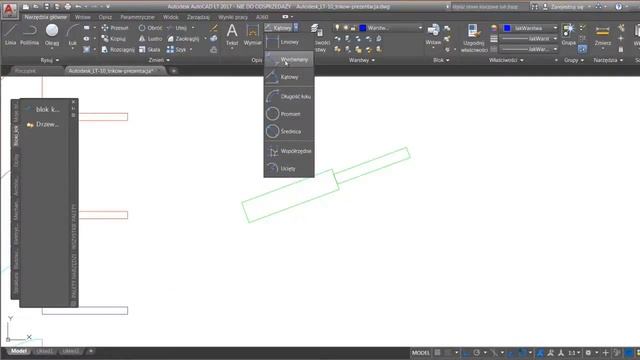Open the Tekst text tool
This screenshot has width=640, height=360.
[232, 34]
